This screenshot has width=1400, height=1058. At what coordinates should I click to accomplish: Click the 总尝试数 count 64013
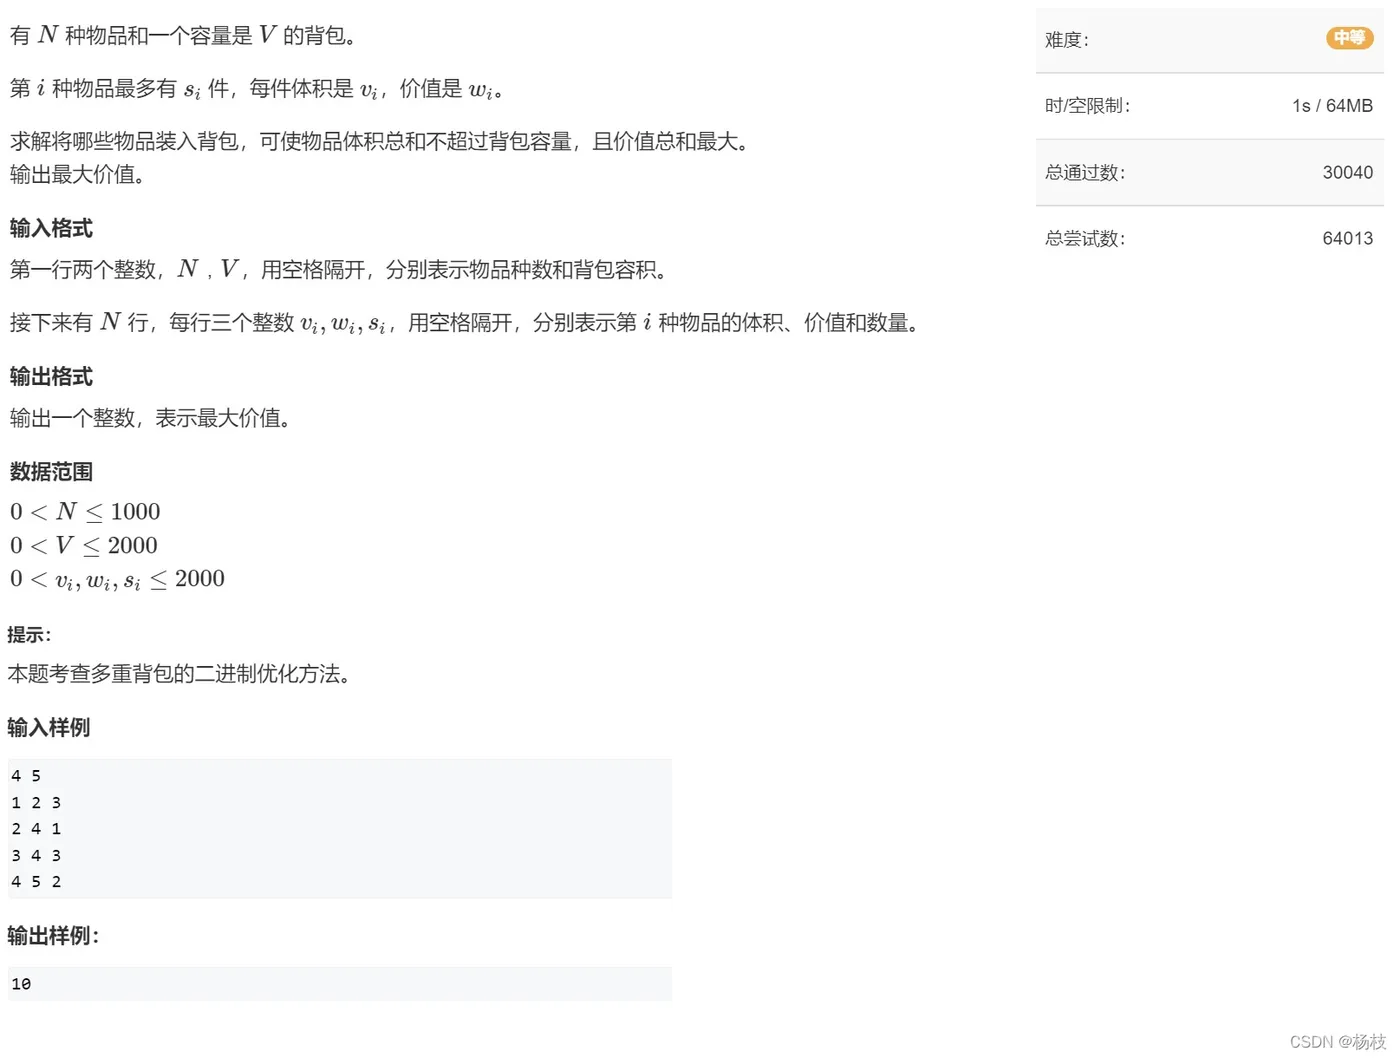point(1348,238)
